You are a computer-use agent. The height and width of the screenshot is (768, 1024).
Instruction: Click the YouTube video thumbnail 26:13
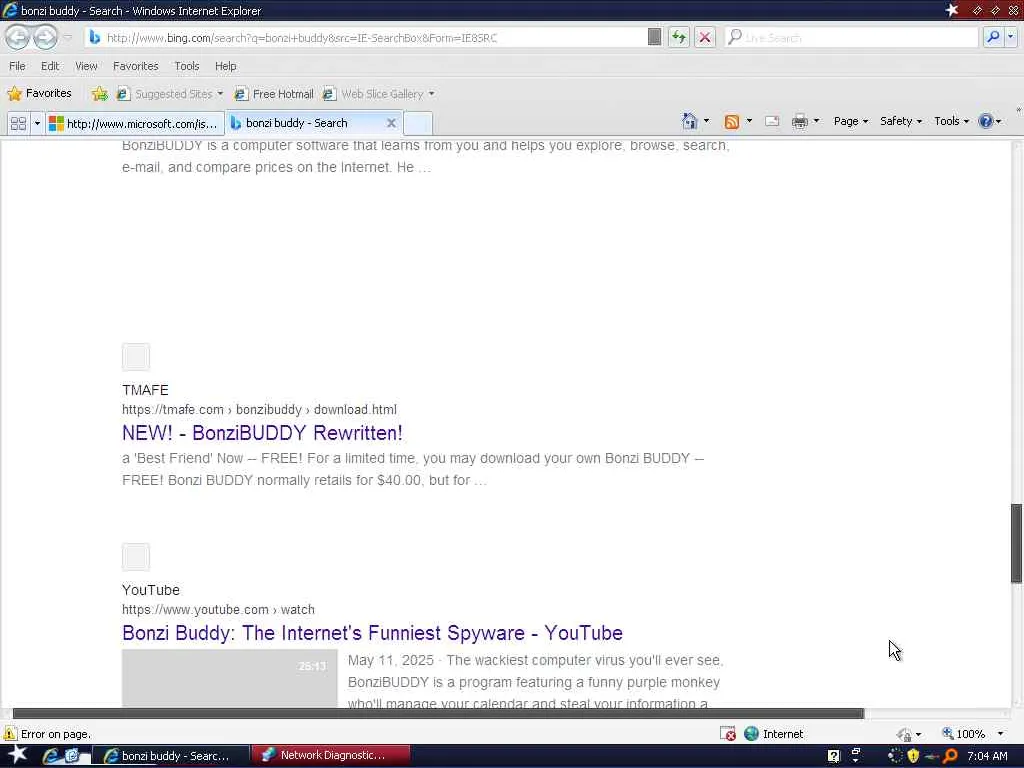(x=229, y=678)
